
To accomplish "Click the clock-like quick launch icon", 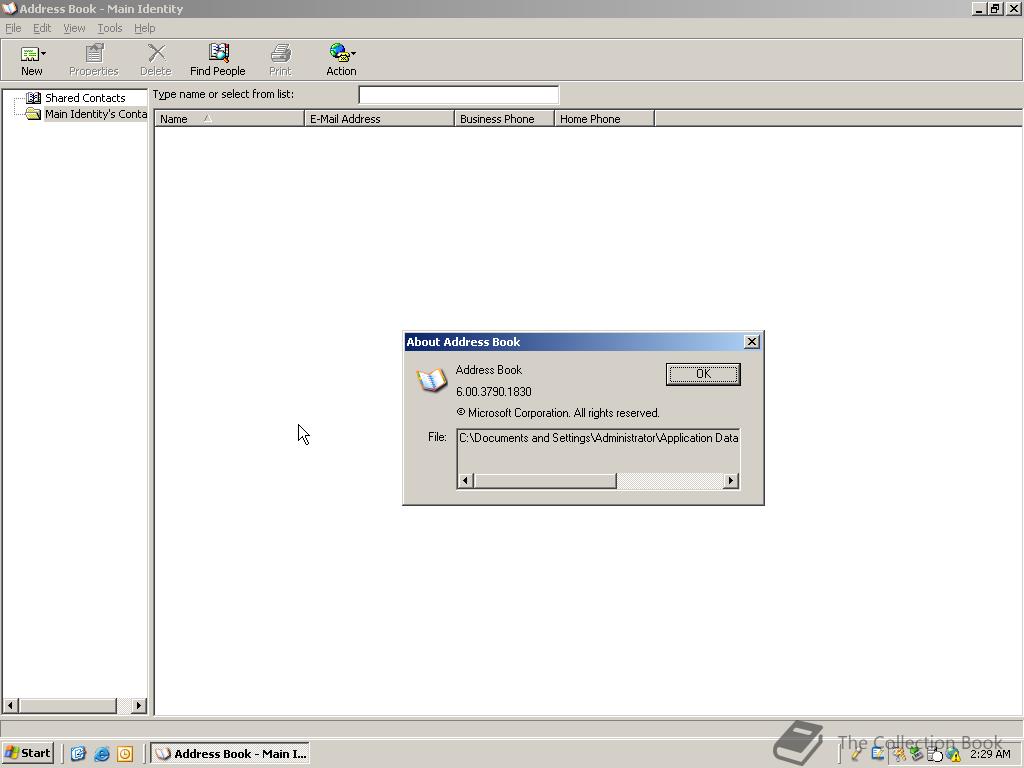I will (x=125, y=754).
